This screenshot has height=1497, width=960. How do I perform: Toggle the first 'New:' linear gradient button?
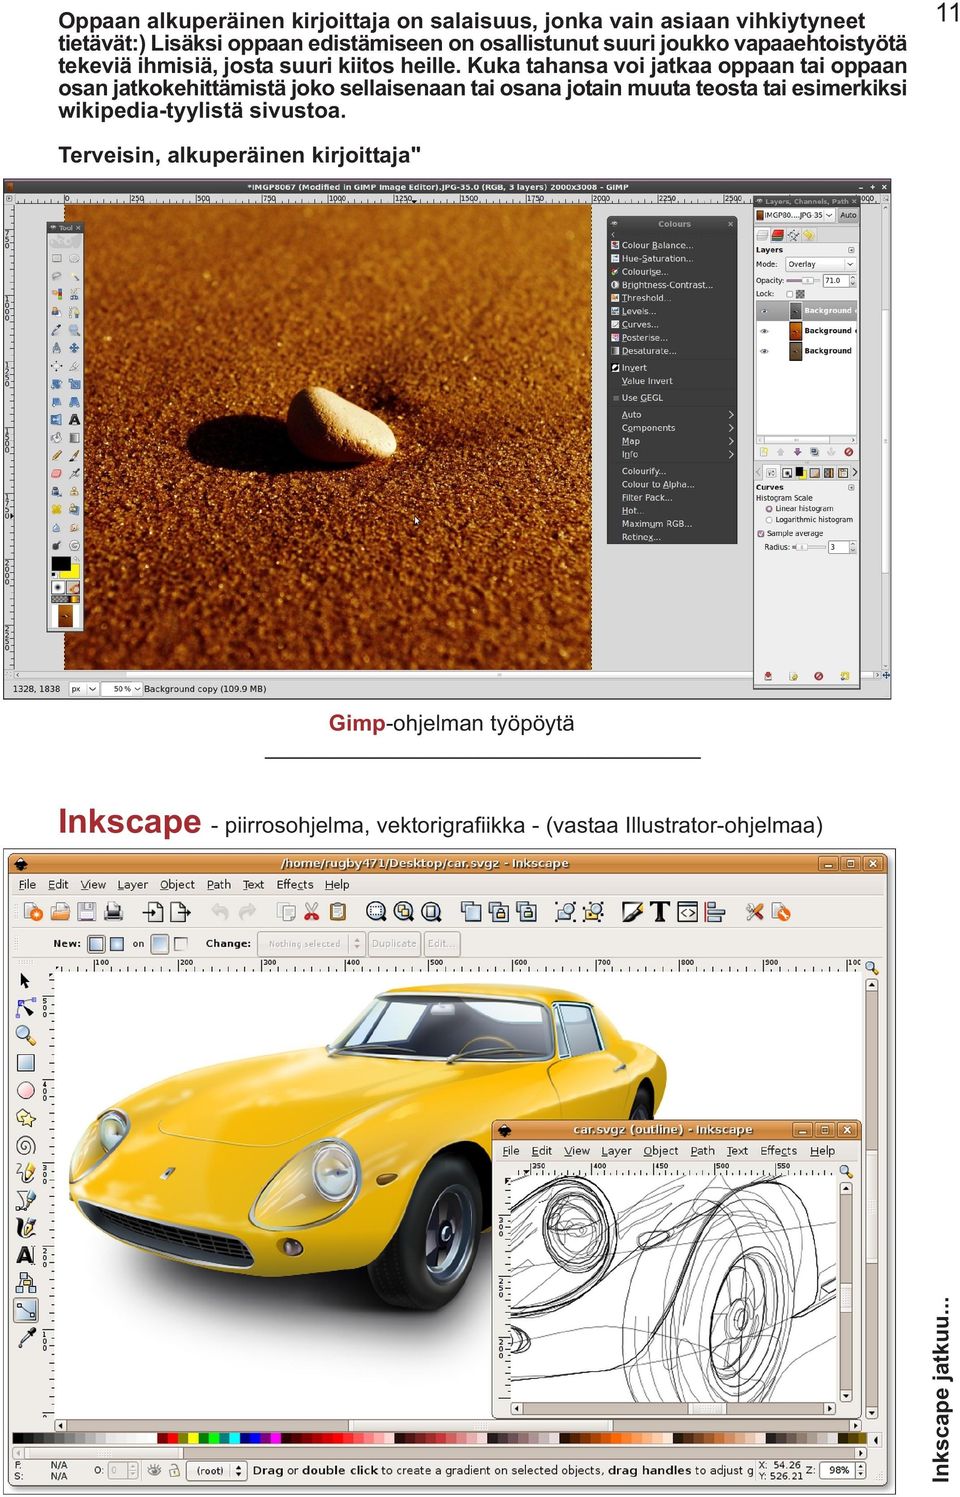[96, 943]
